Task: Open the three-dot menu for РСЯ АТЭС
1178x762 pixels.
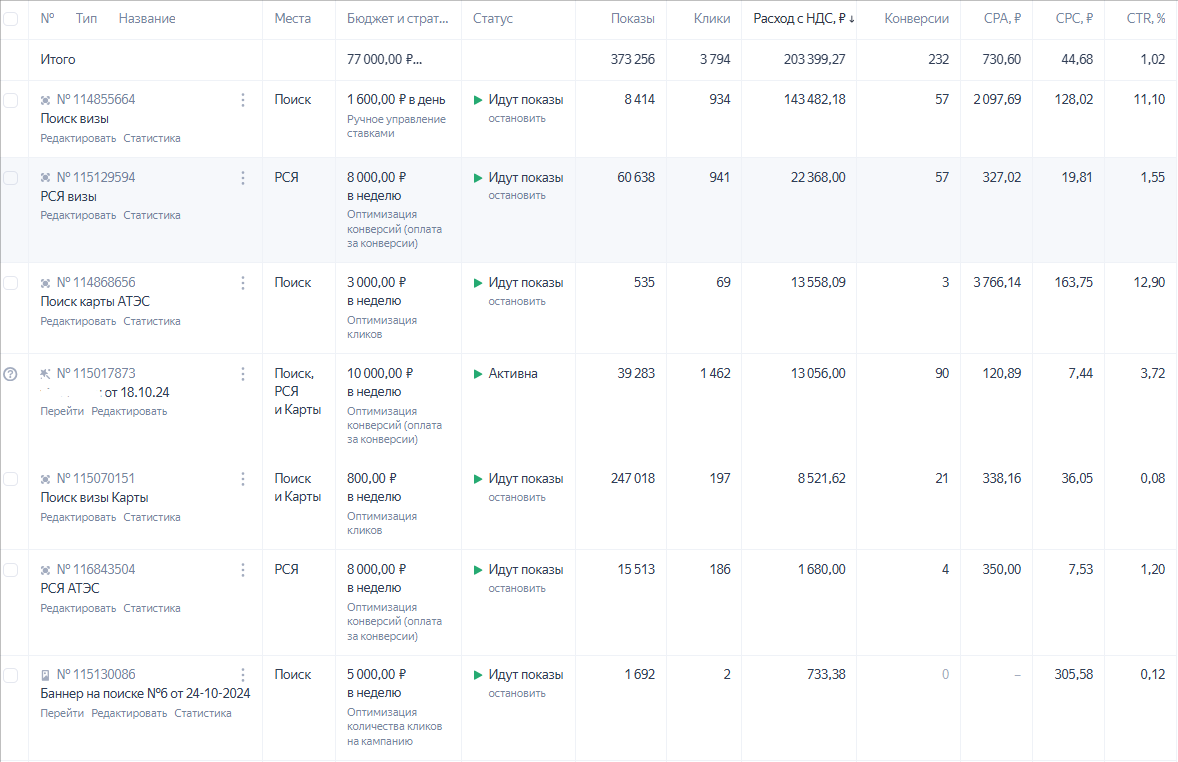Action: (x=243, y=570)
